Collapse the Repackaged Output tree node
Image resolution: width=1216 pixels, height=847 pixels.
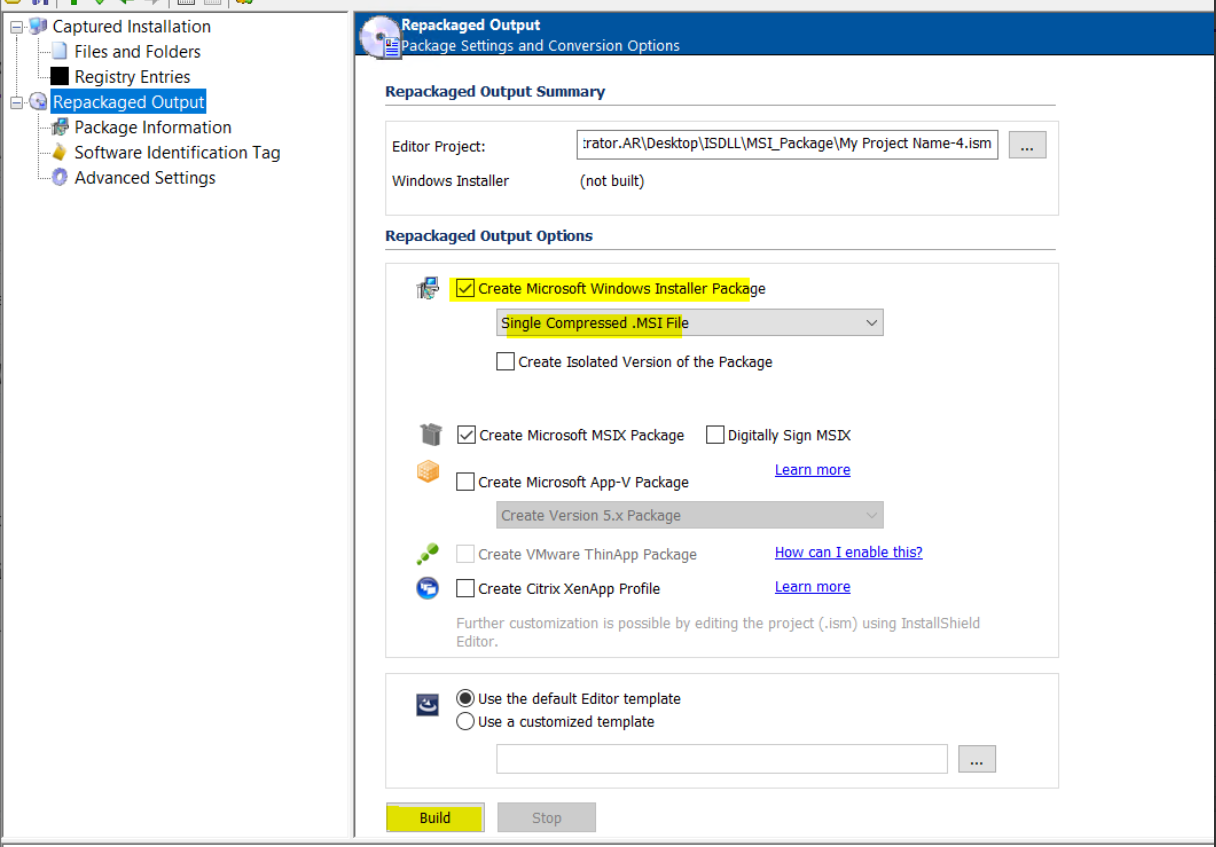coord(16,102)
